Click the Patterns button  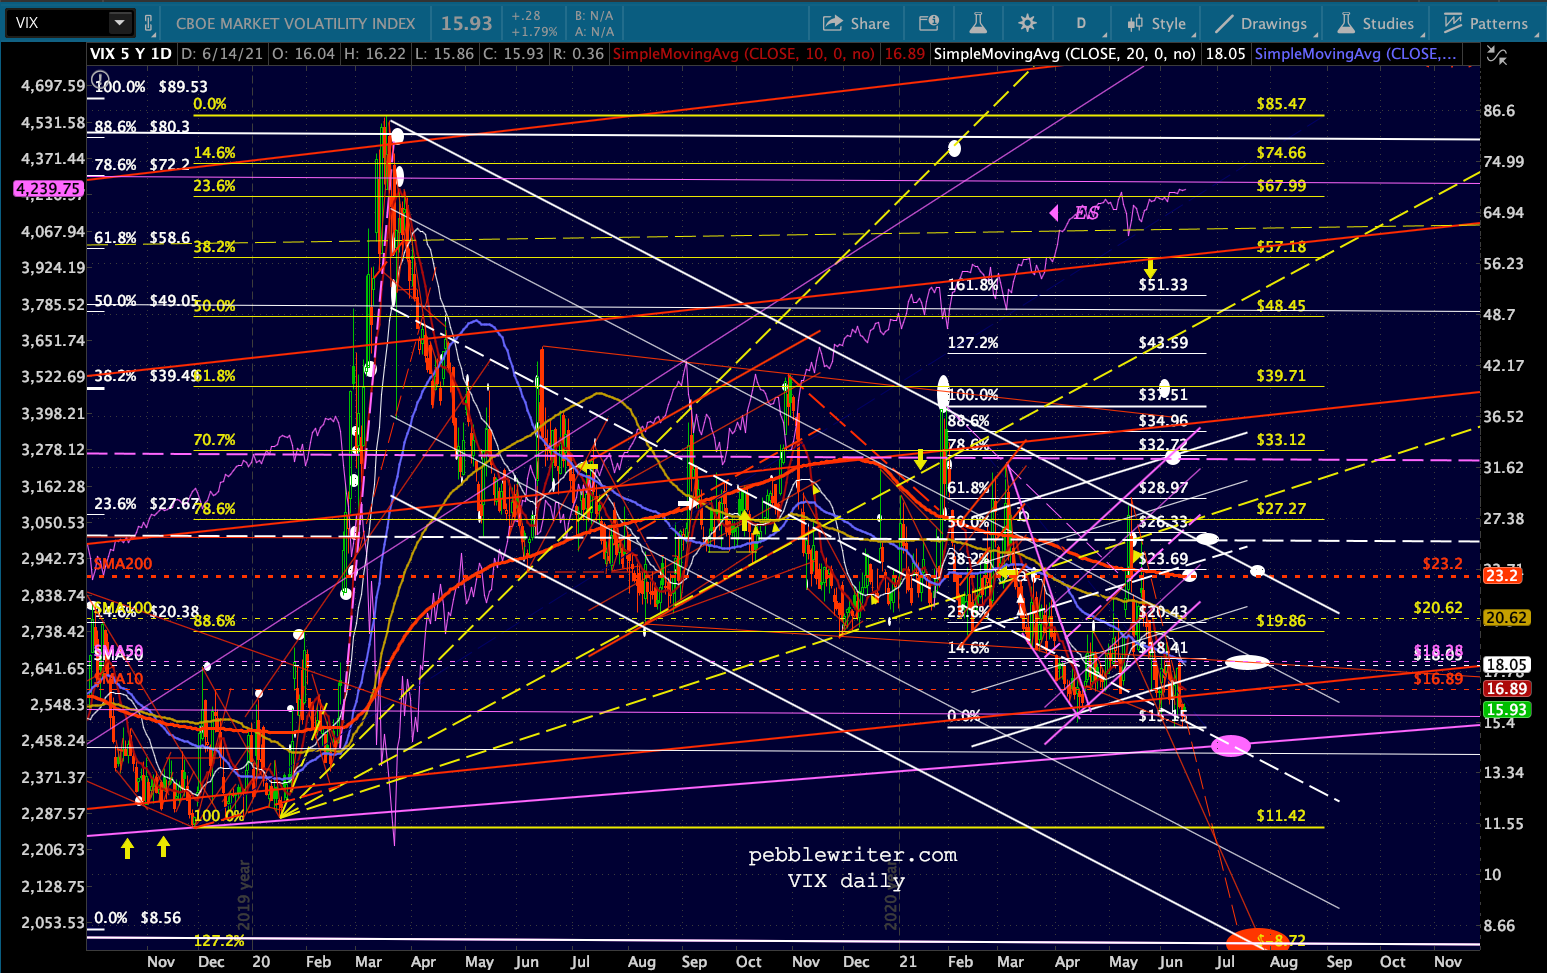point(1486,23)
